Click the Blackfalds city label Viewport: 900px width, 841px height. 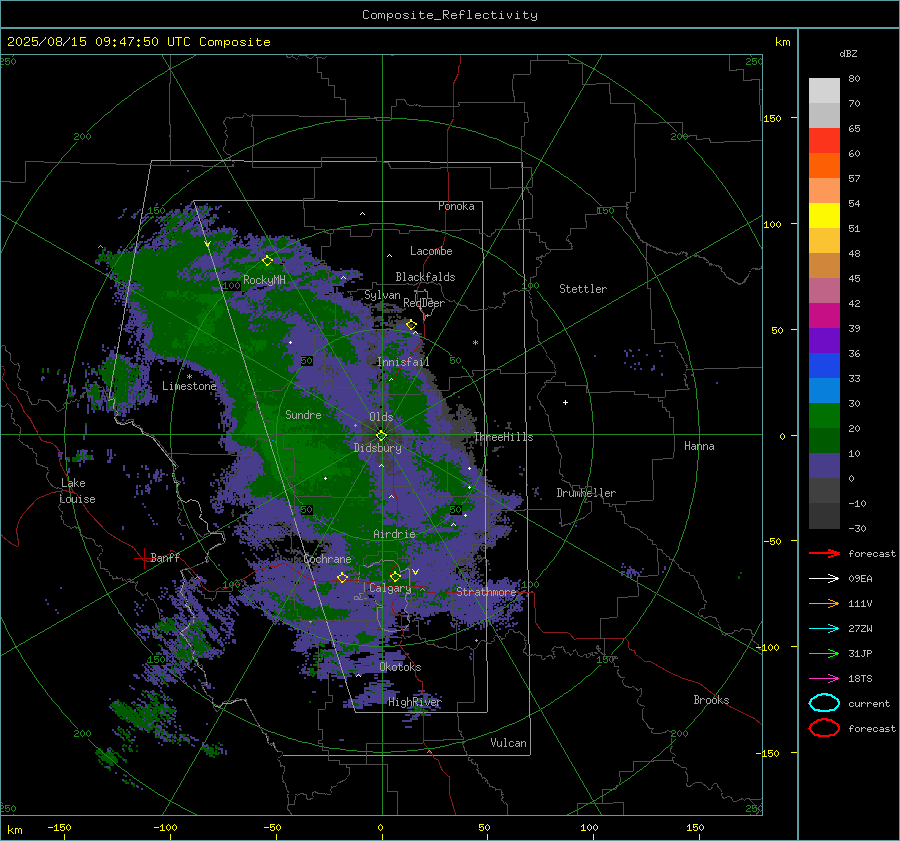(x=425, y=277)
